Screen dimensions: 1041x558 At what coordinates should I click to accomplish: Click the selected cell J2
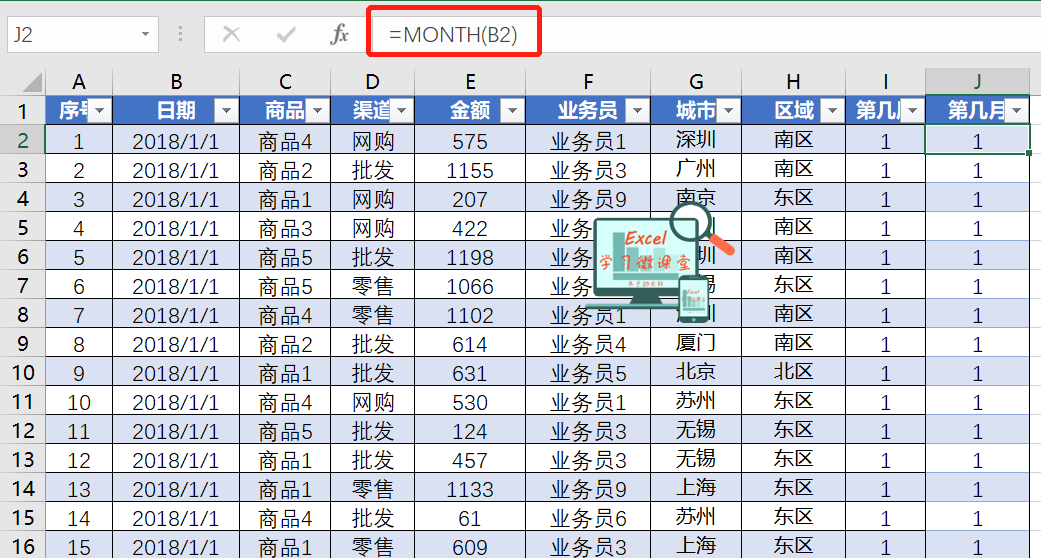point(977,140)
